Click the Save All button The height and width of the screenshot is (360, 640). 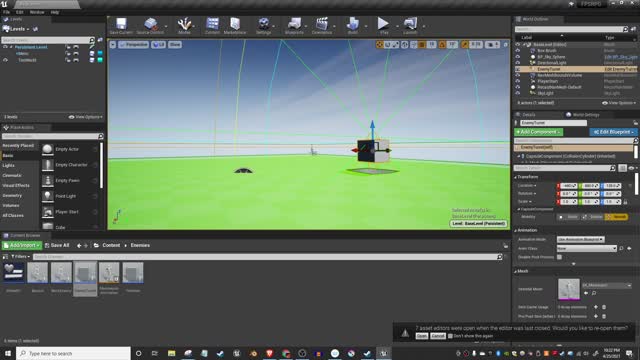(57, 245)
